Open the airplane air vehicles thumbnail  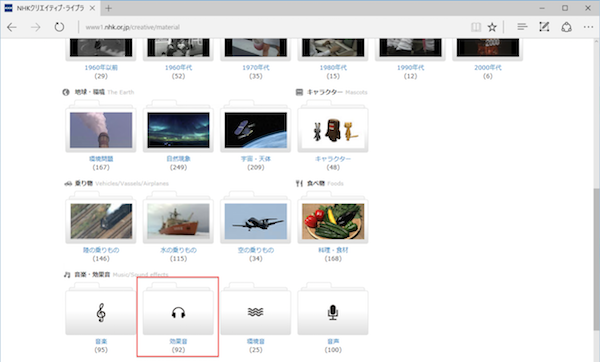click(x=256, y=221)
